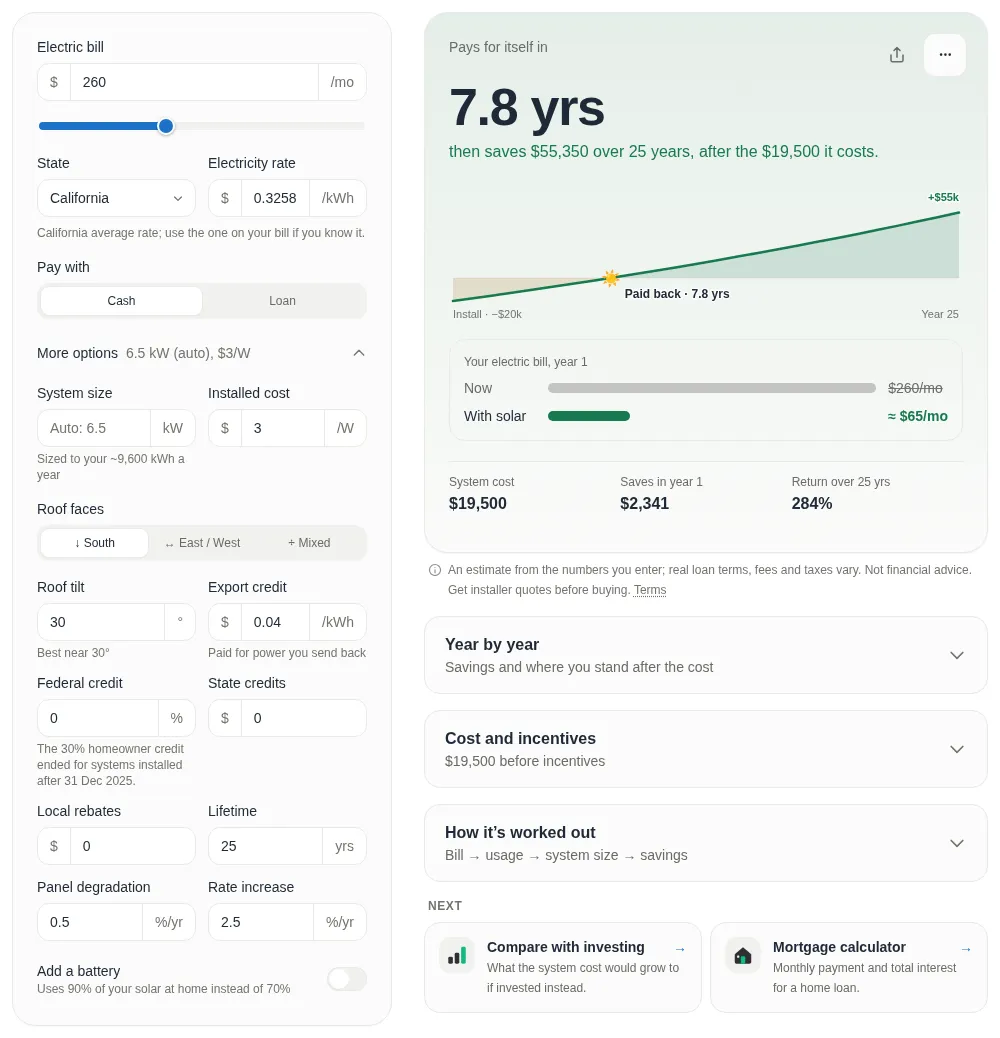Expand the Cost and incentives section
1000x1038 pixels.
pos(705,749)
